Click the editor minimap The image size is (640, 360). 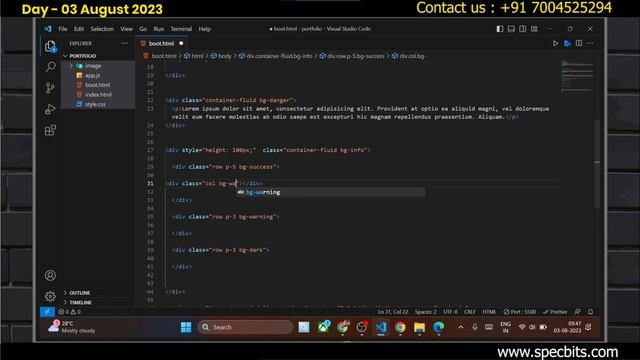(577, 76)
